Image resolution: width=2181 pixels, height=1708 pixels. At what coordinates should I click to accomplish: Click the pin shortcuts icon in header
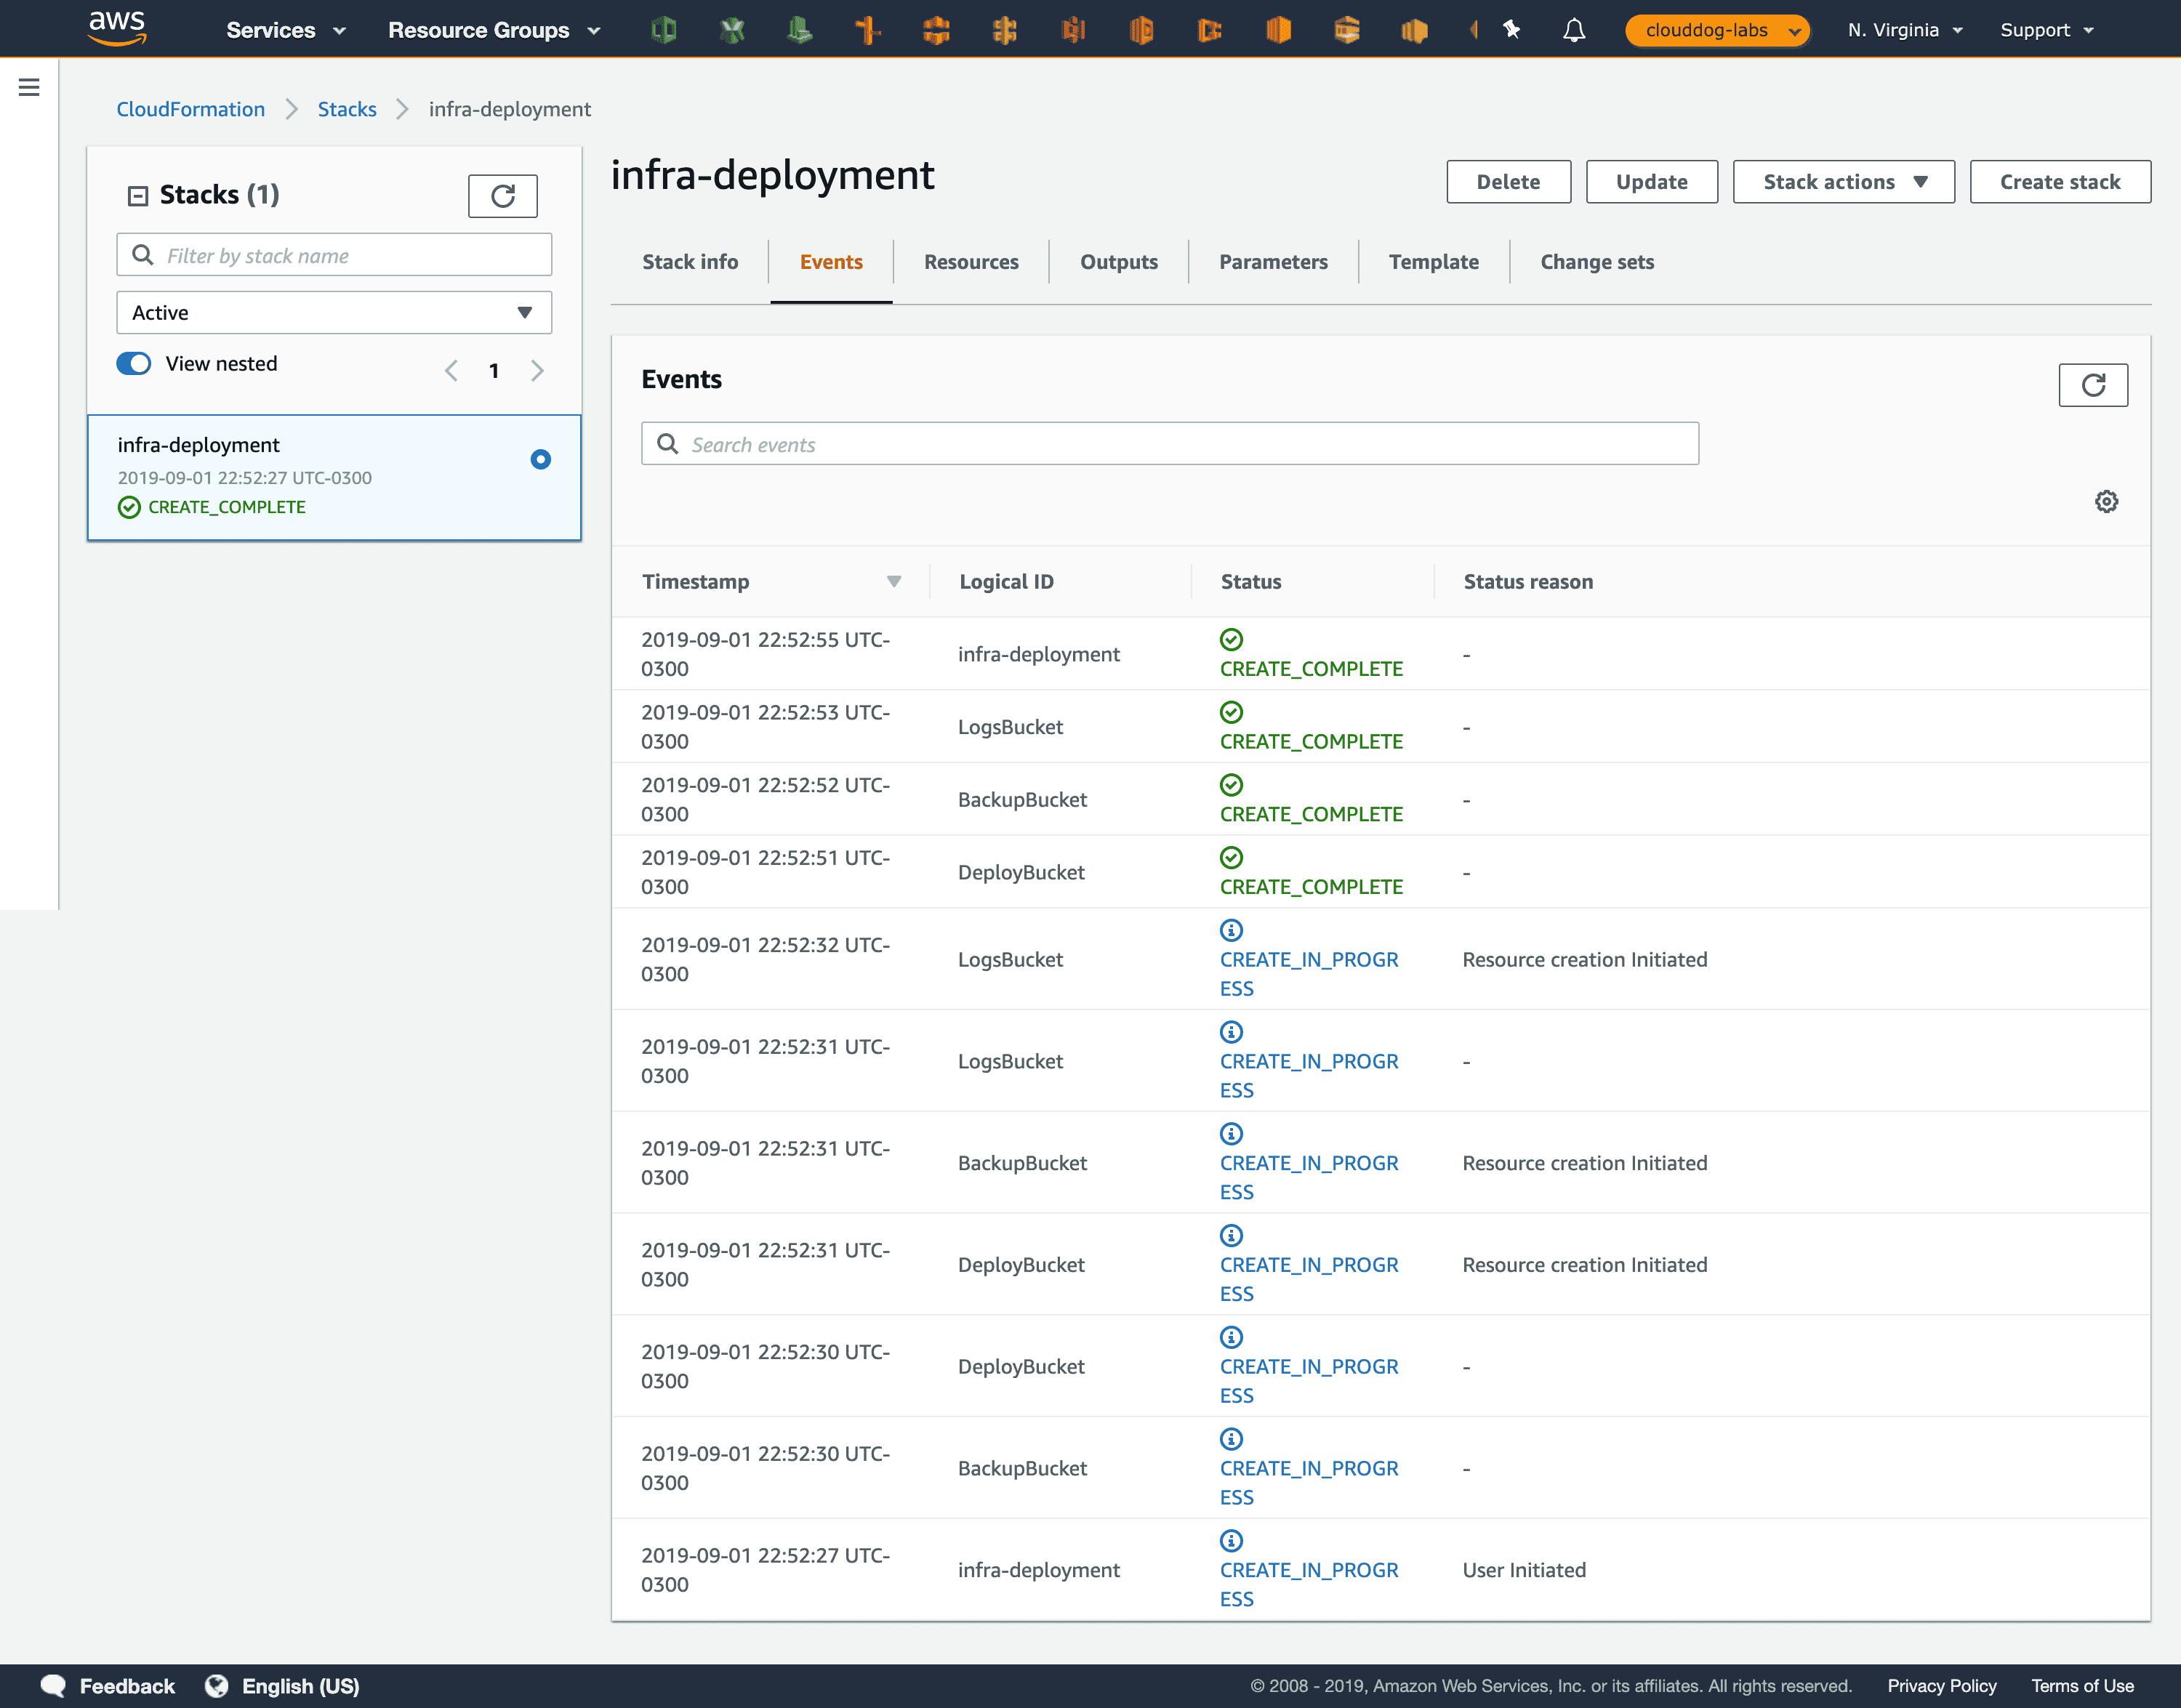(1511, 30)
